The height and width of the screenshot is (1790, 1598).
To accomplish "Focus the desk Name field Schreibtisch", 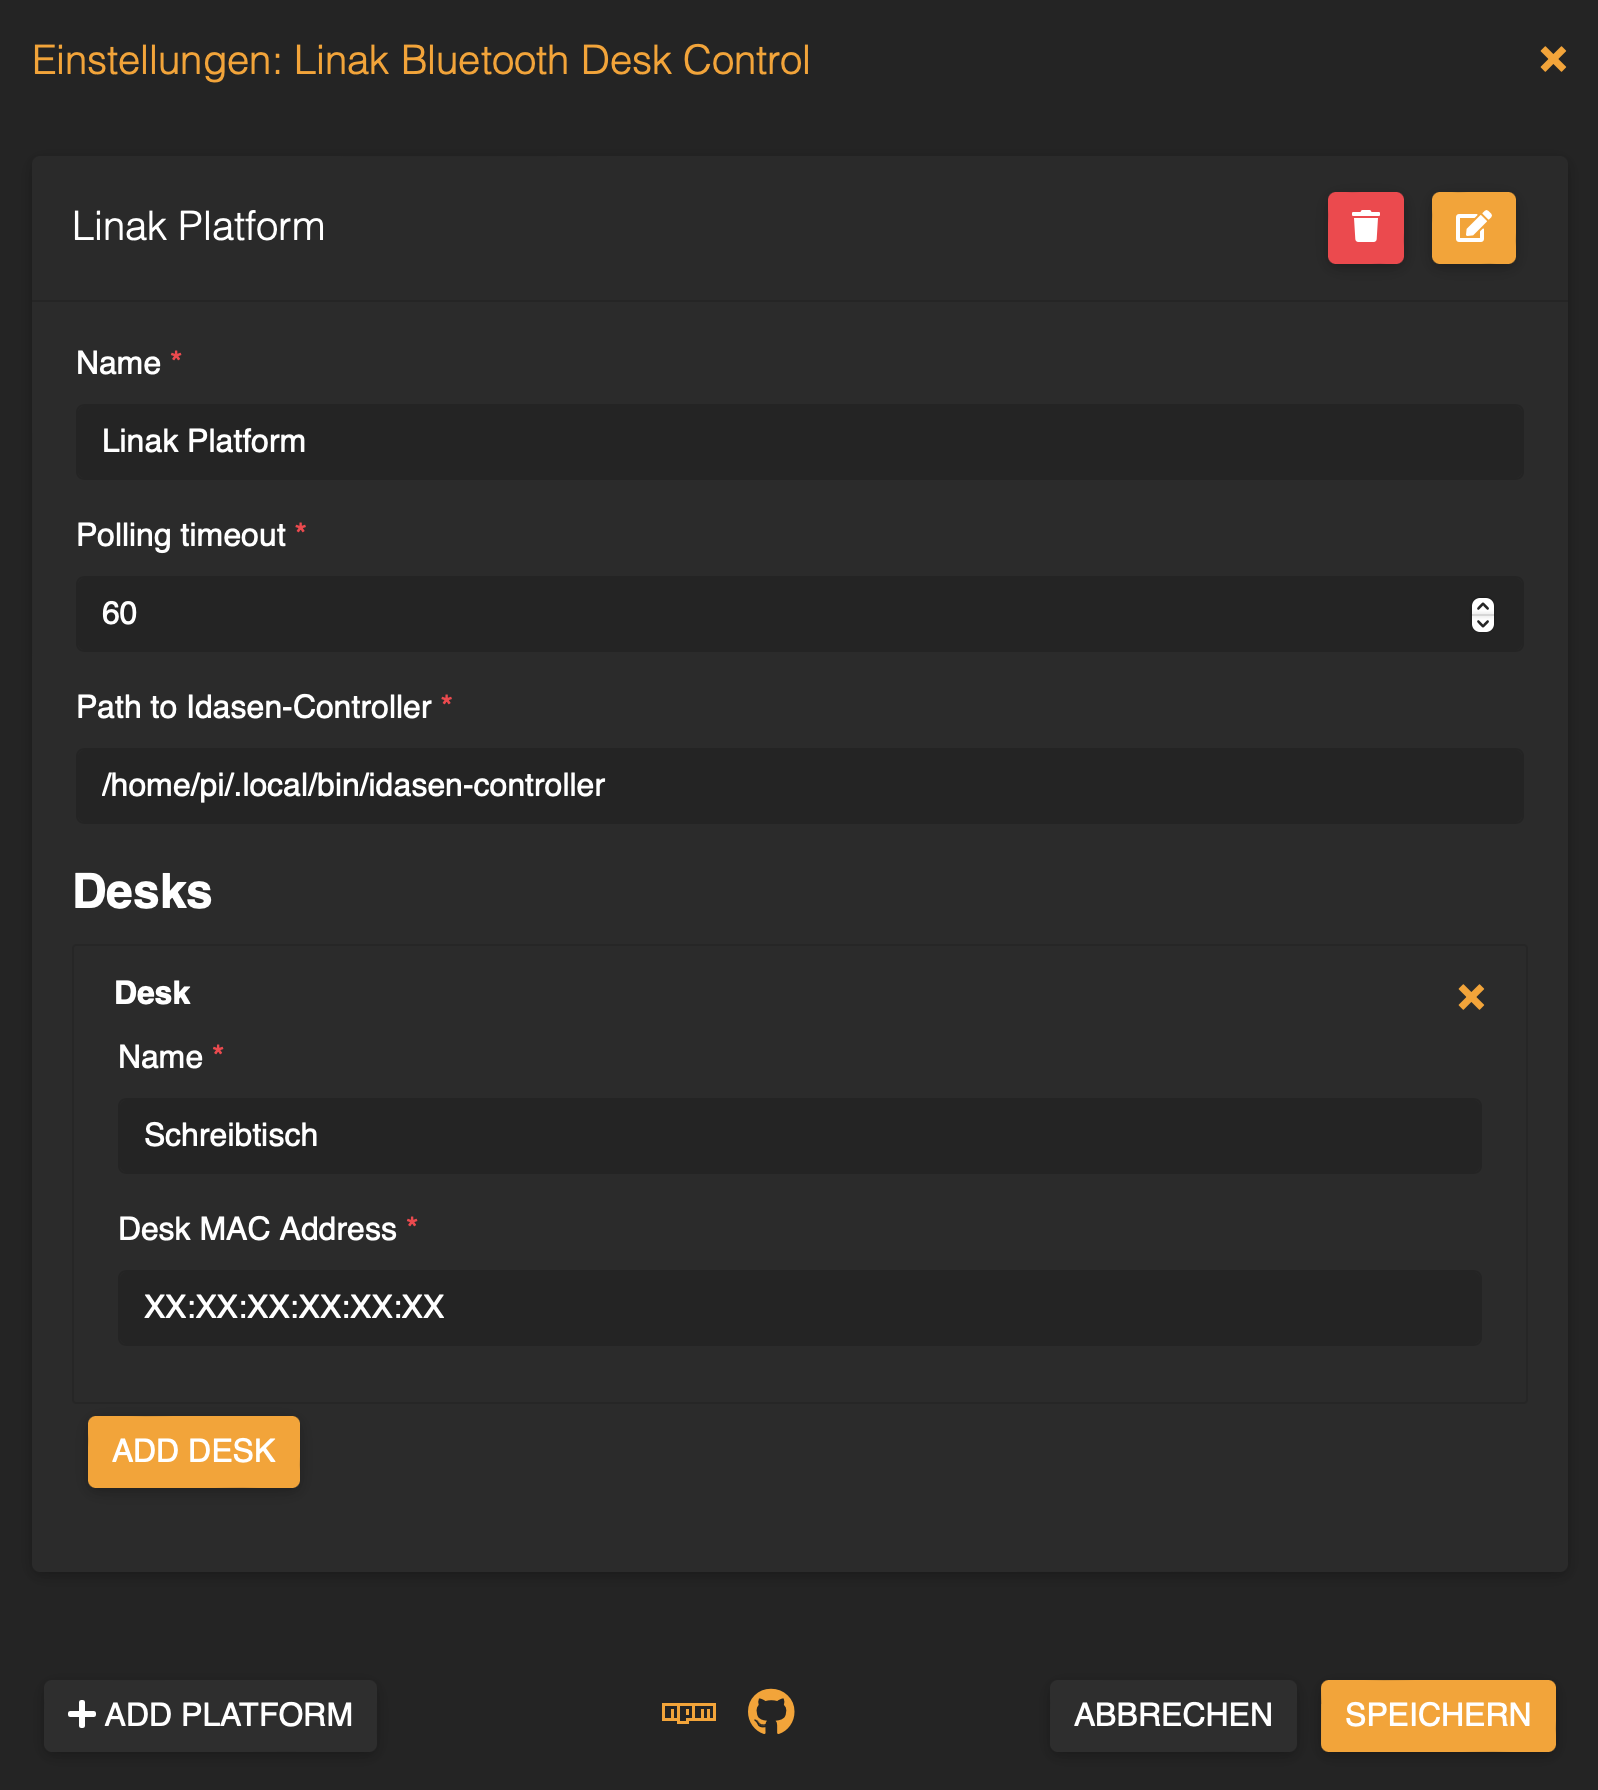I will 800,1136.
